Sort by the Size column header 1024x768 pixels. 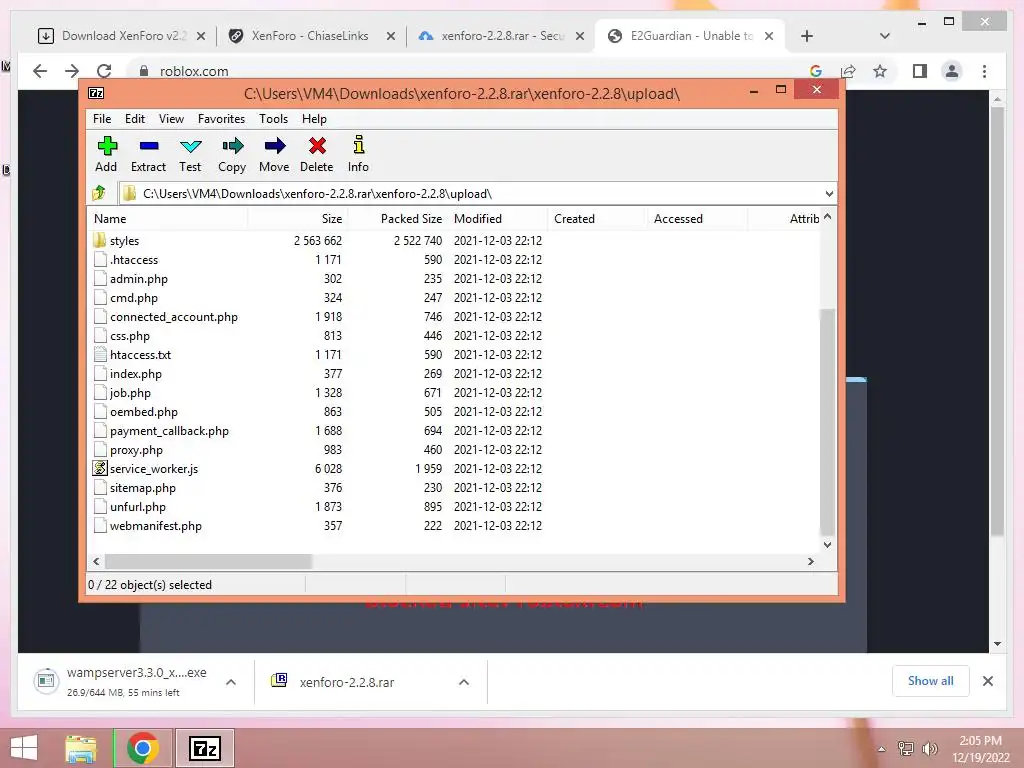click(x=297, y=219)
